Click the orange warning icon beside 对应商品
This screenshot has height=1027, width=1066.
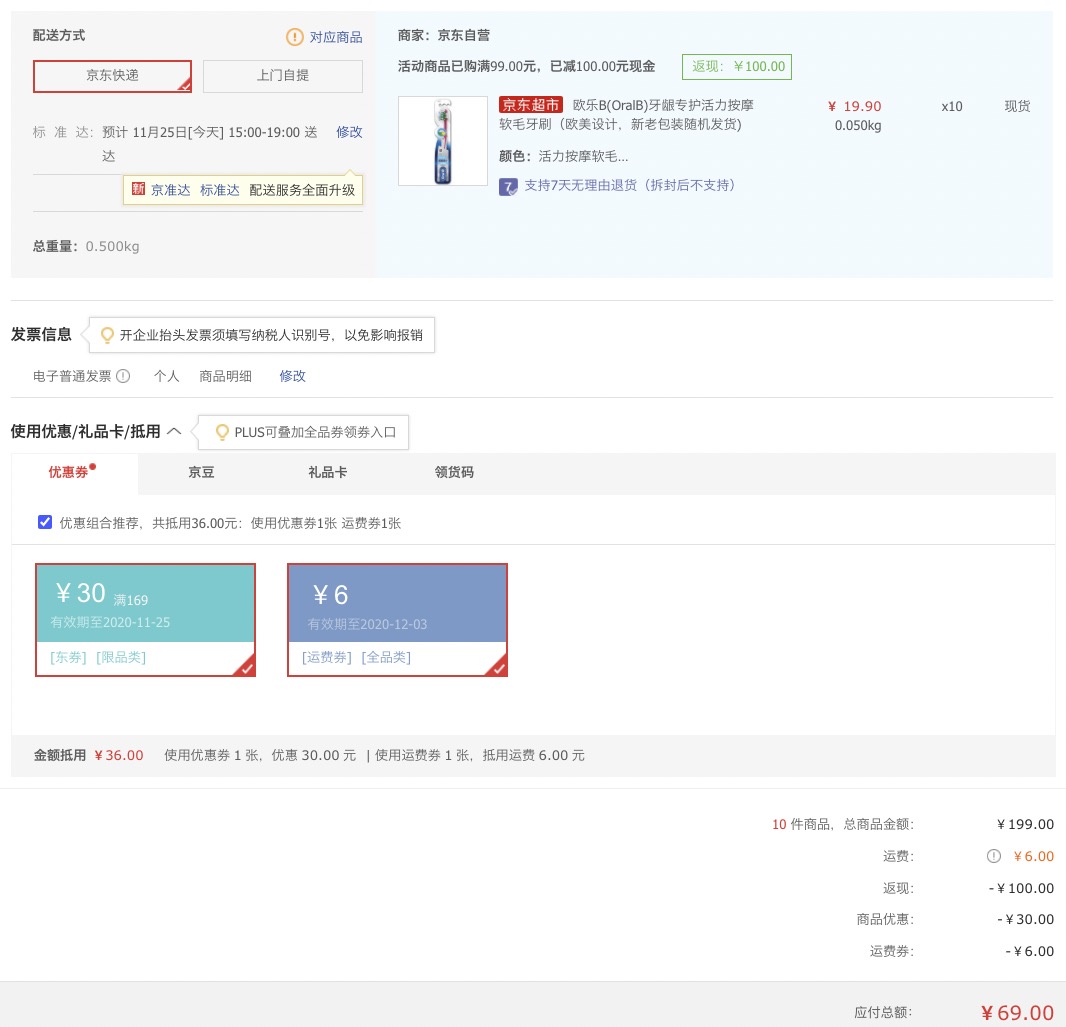(x=294, y=37)
